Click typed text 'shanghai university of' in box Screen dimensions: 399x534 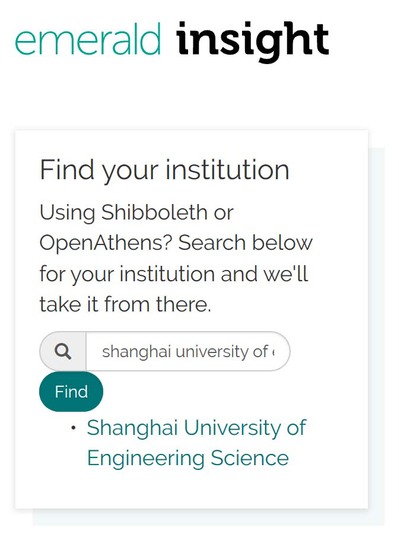click(185, 352)
